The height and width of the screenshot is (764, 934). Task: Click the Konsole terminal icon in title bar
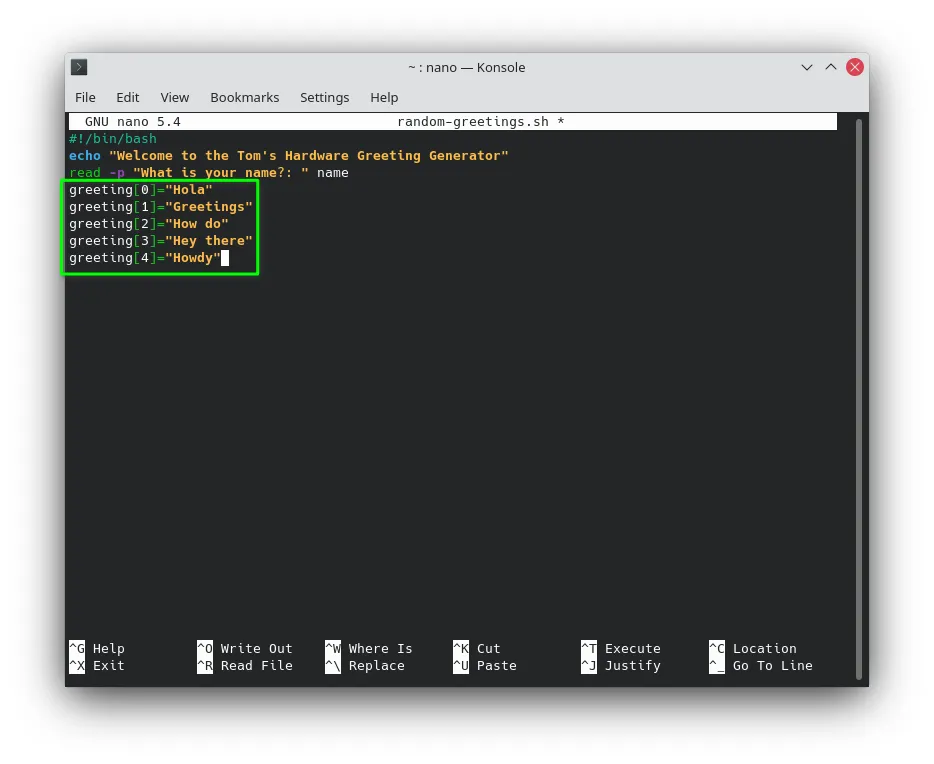pyautogui.click(x=79, y=67)
